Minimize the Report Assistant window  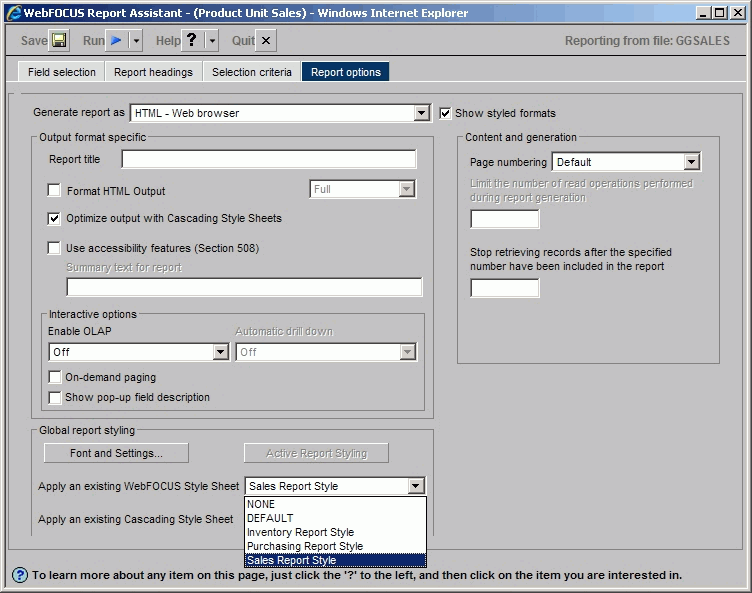click(703, 13)
